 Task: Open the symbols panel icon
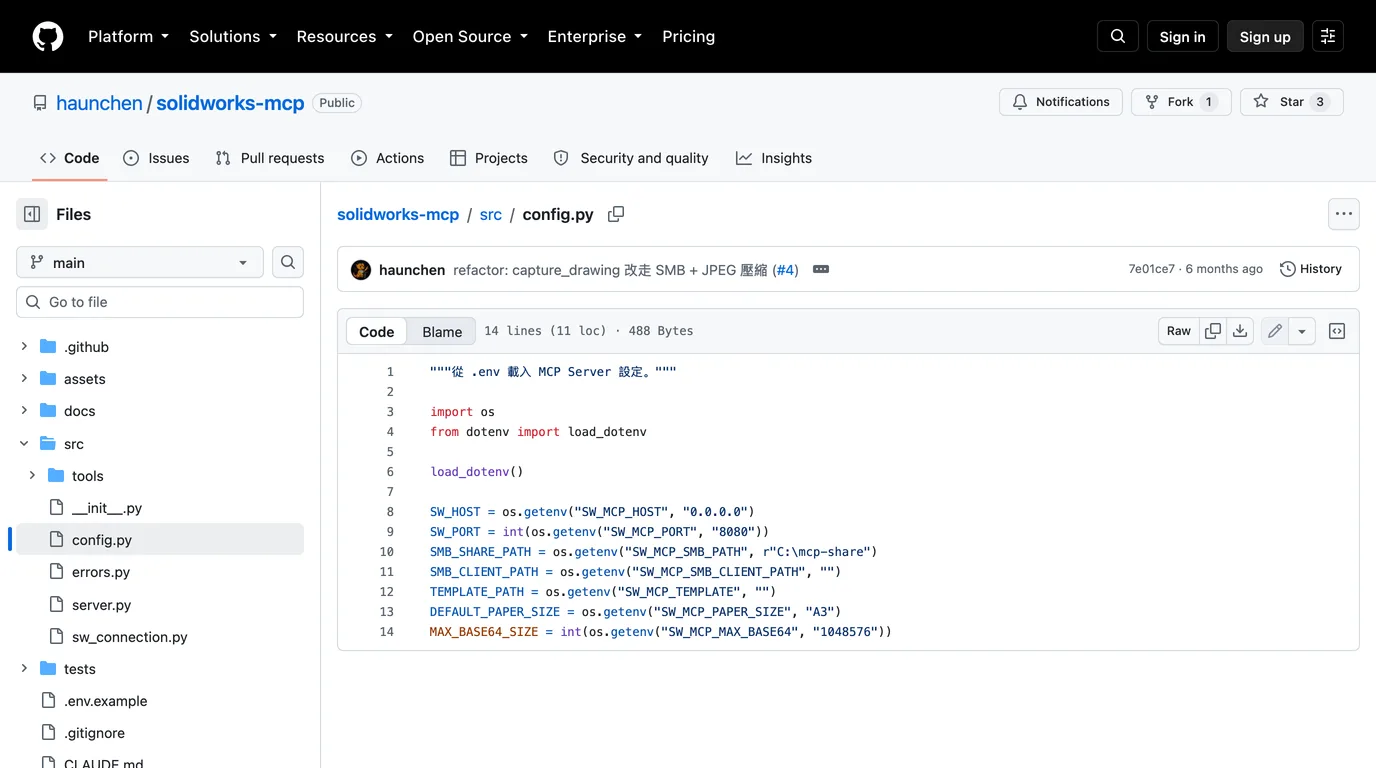[1337, 331]
